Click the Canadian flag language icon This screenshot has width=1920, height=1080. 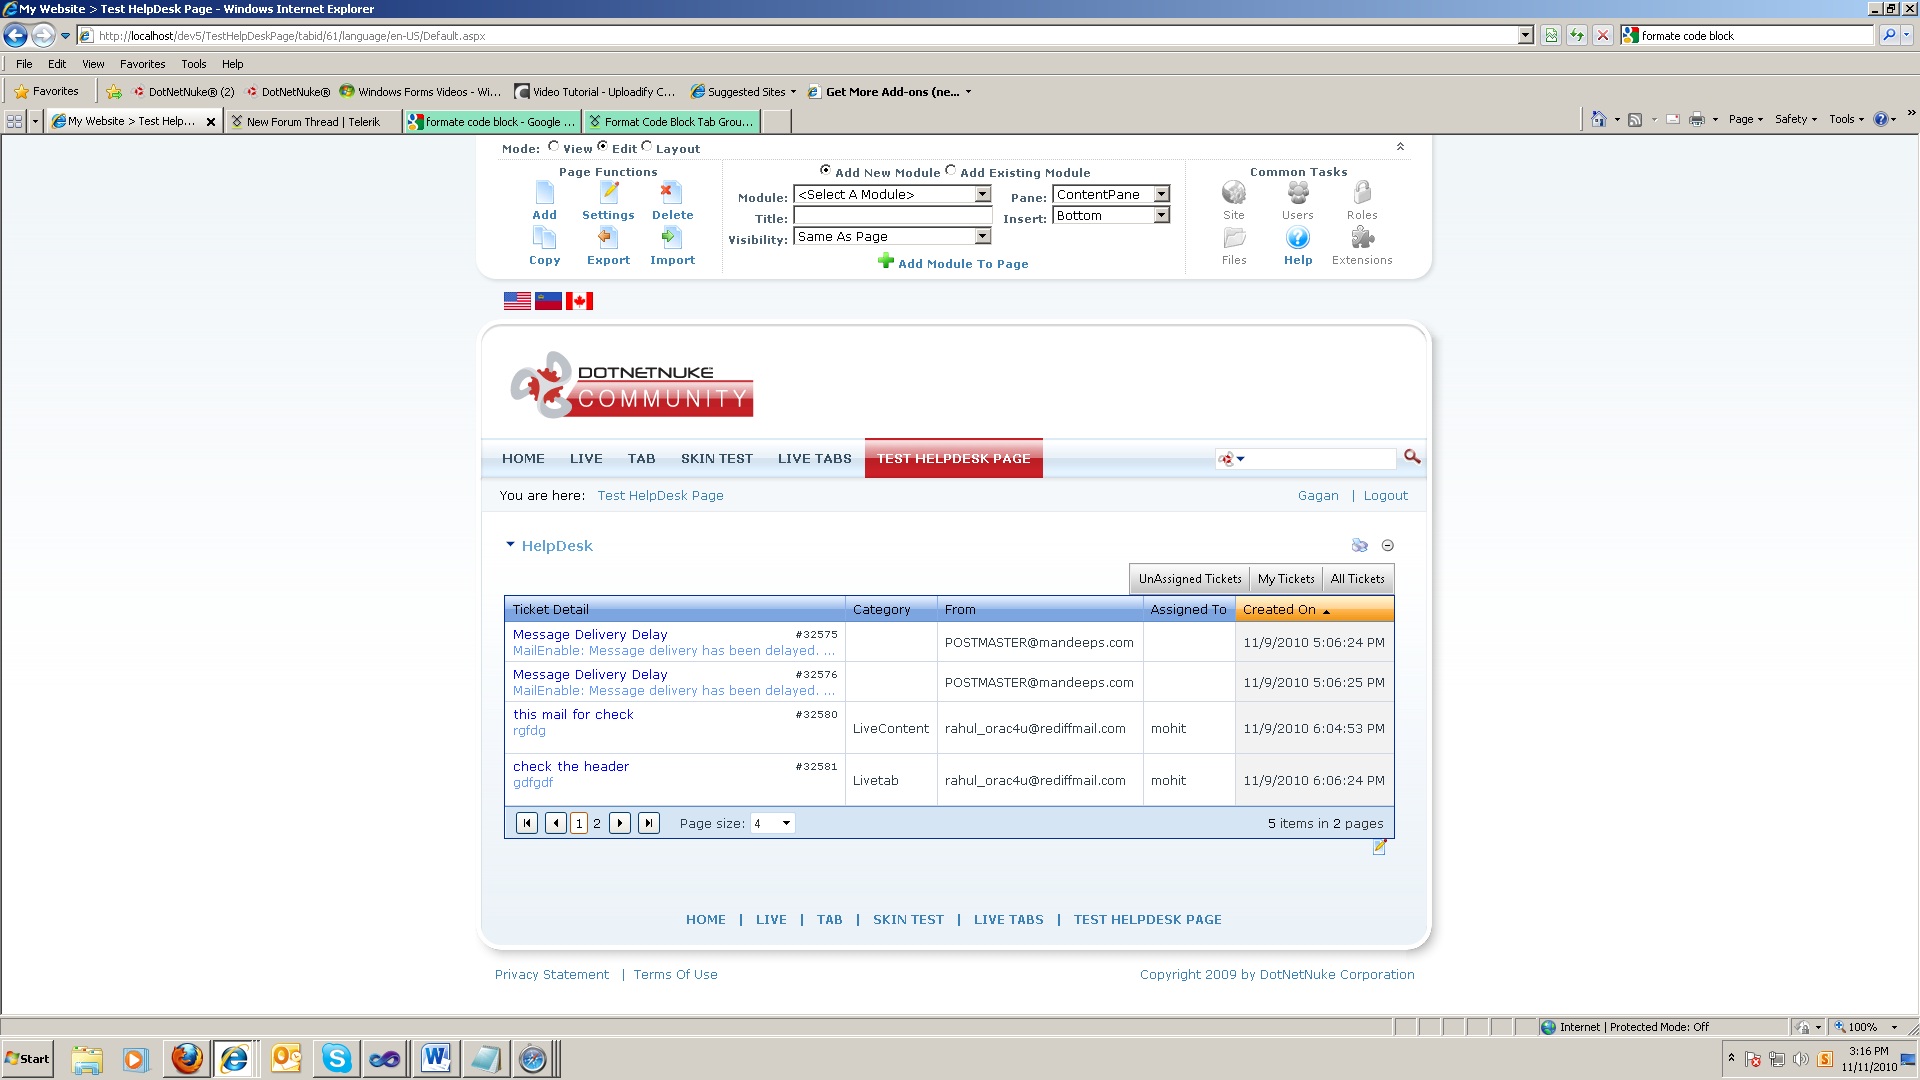click(579, 301)
